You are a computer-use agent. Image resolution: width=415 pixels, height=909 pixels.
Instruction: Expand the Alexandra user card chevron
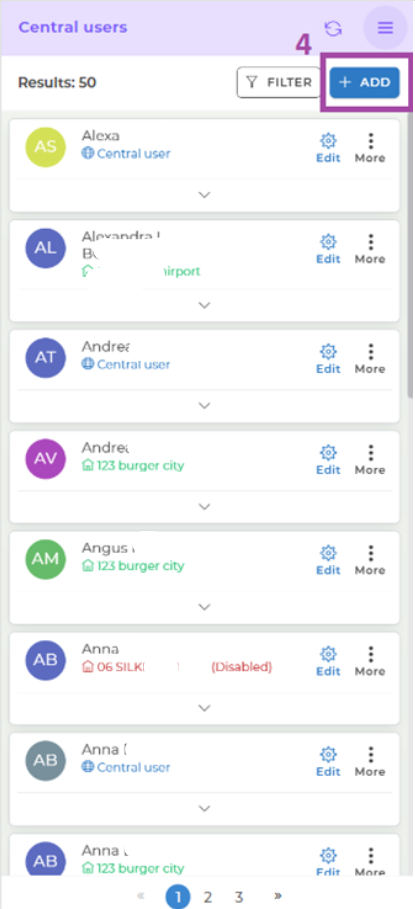(x=204, y=305)
